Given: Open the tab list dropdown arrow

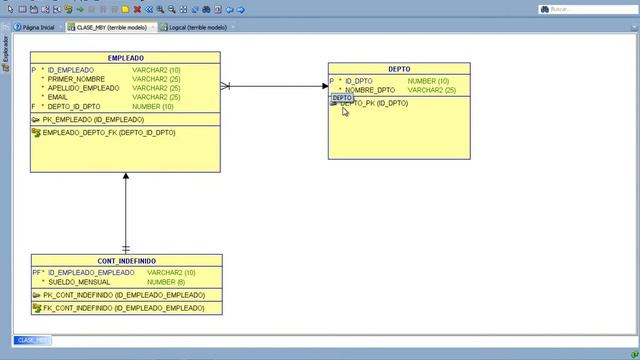Looking at the screenshot, I should [x=634, y=28].
